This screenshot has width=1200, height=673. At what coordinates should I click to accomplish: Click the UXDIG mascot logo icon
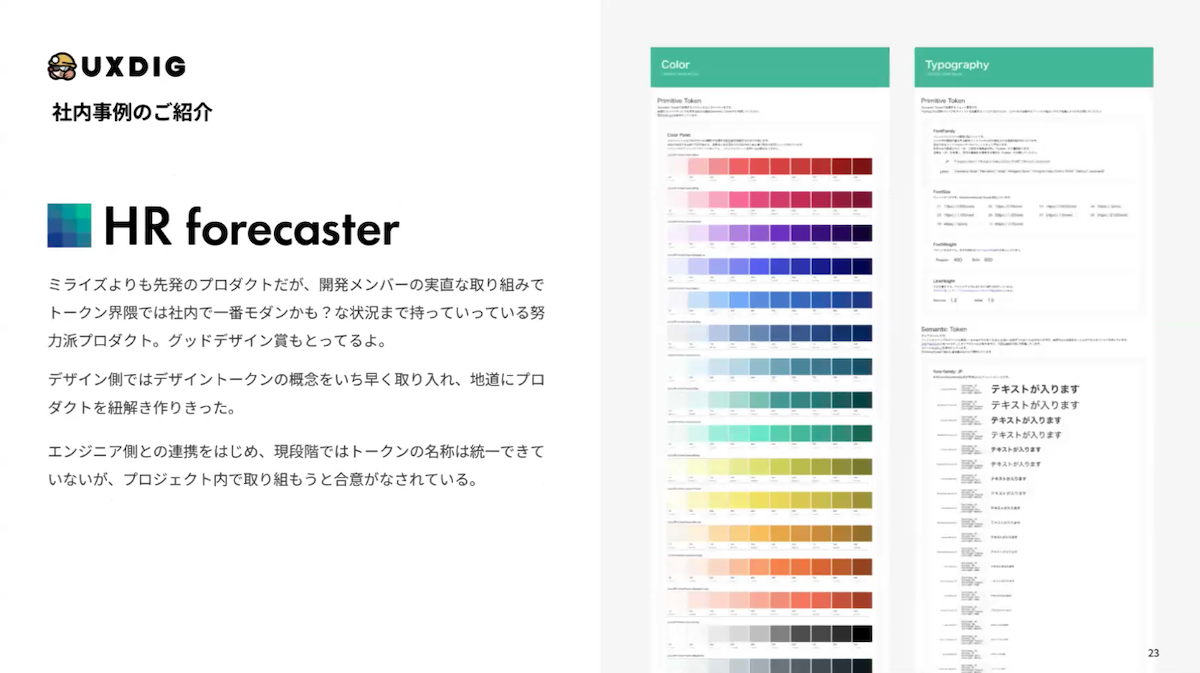click(60, 67)
